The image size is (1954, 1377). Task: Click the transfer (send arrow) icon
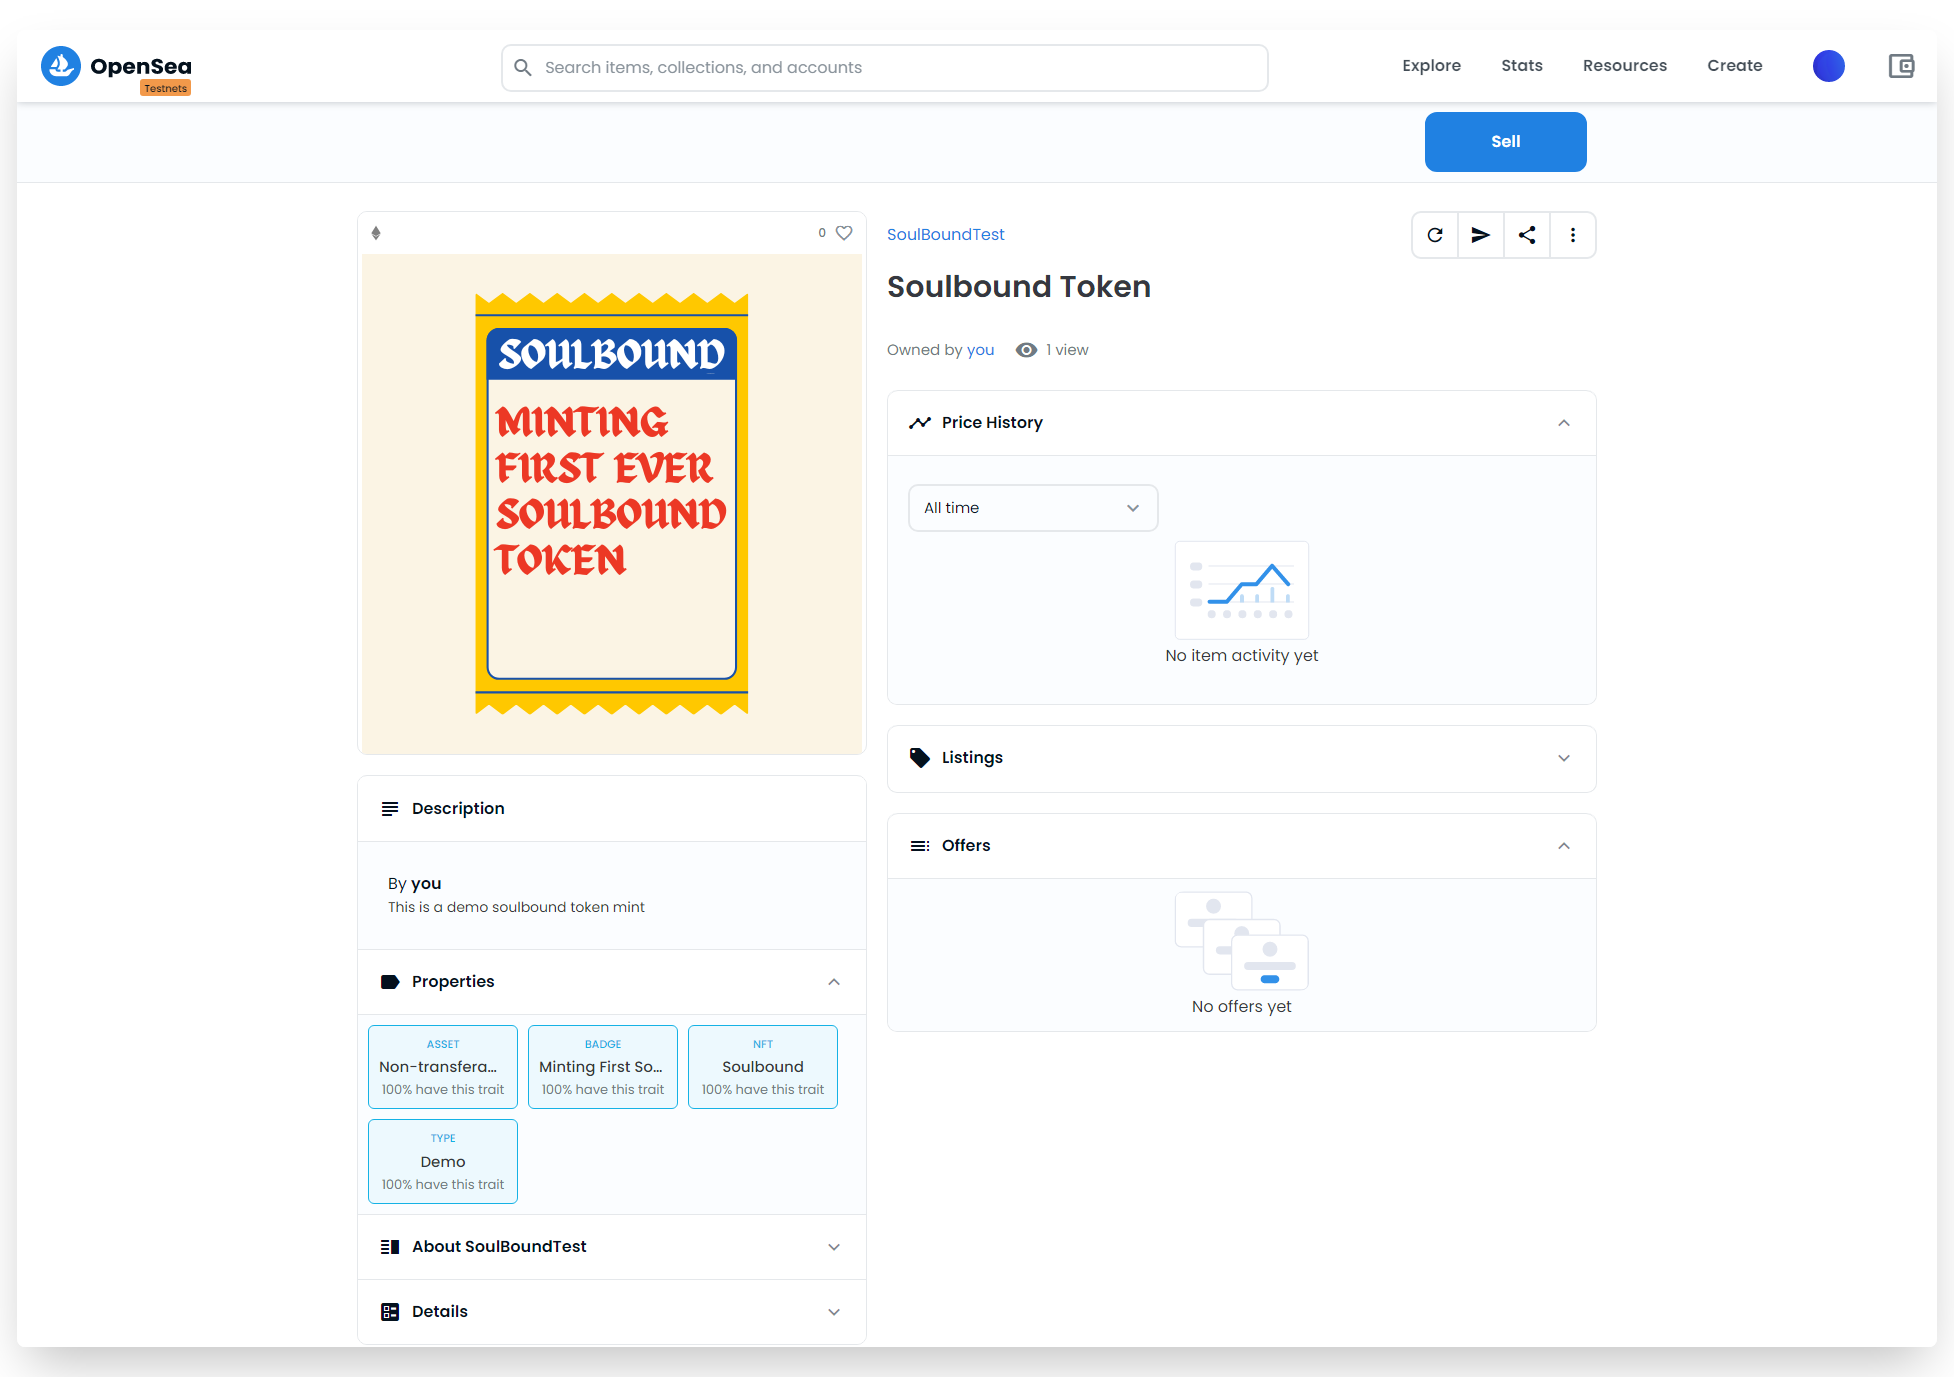click(1481, 235)
